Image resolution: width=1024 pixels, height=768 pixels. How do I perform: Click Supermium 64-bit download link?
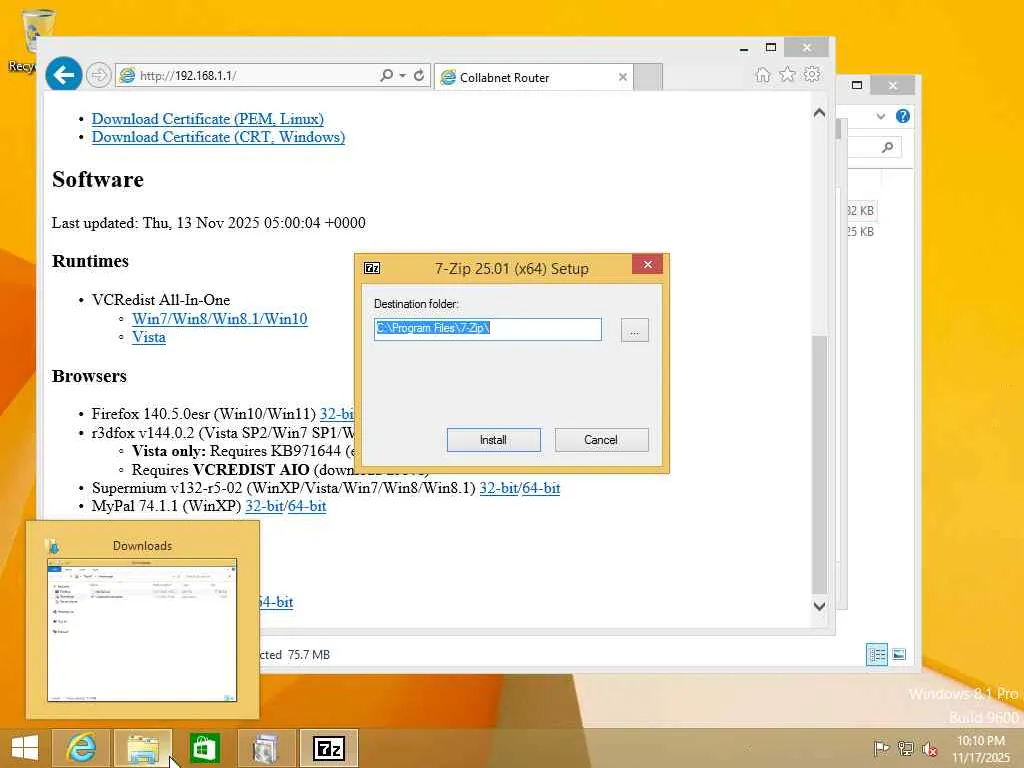pos(541,488)
